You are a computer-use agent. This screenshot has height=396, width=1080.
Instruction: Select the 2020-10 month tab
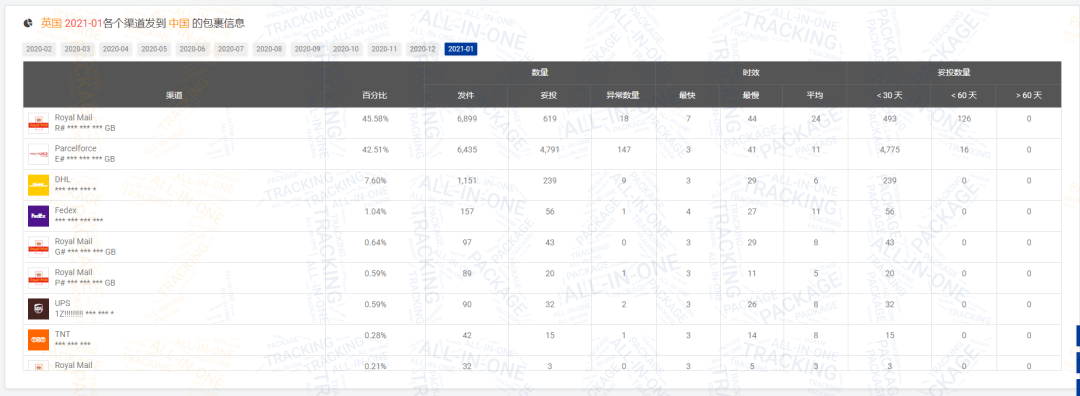click(346, 49)
